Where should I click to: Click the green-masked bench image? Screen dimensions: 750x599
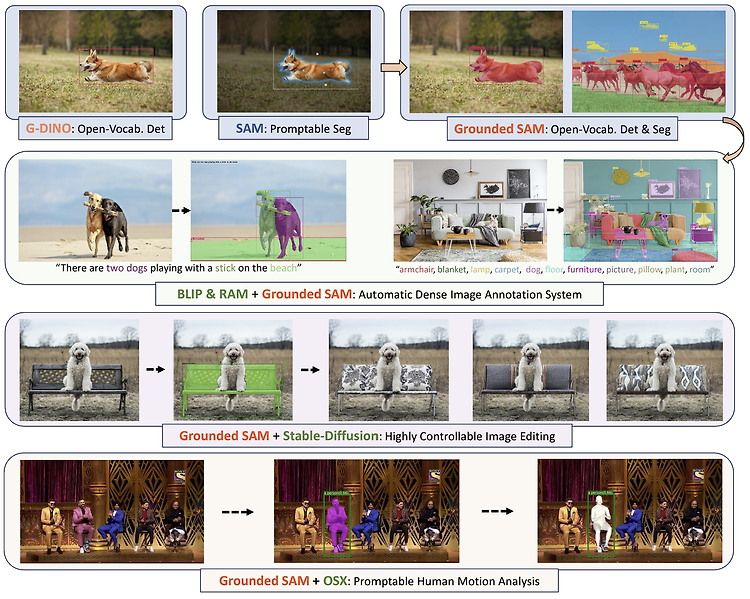[x=233, y=370]
